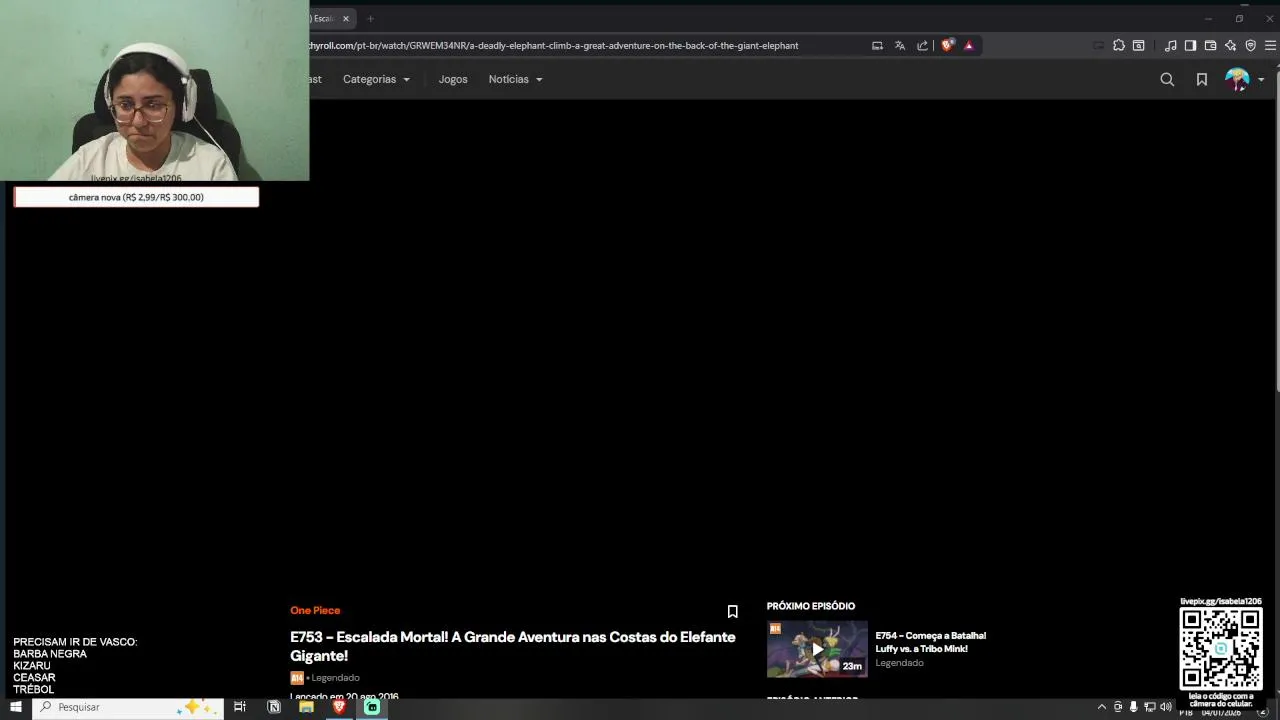The width and height of the screenshot is (1280, 720).
Task: Open the notification center icon
Action: (x=1262, y=711)
